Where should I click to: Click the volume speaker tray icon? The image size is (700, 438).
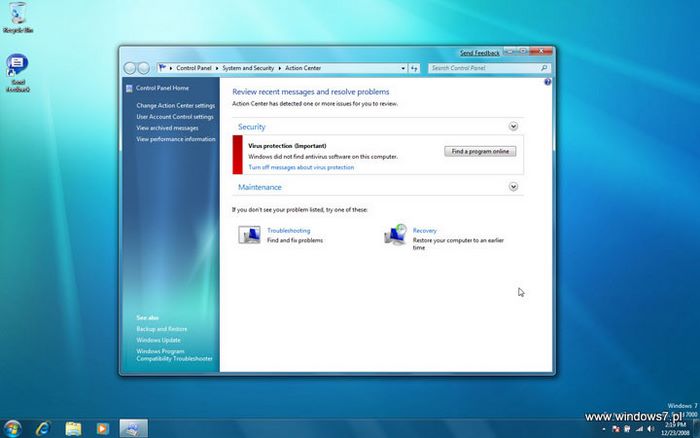pyautogui.click(x=651, y=429)
